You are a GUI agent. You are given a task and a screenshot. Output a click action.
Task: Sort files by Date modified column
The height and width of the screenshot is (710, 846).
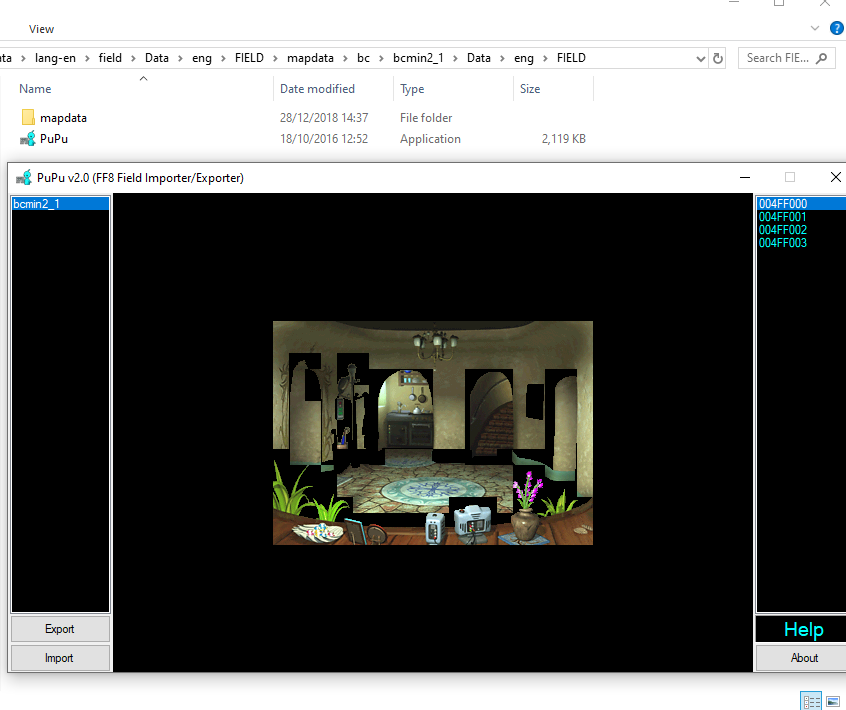pyautogui.click(x=317, y=89)
